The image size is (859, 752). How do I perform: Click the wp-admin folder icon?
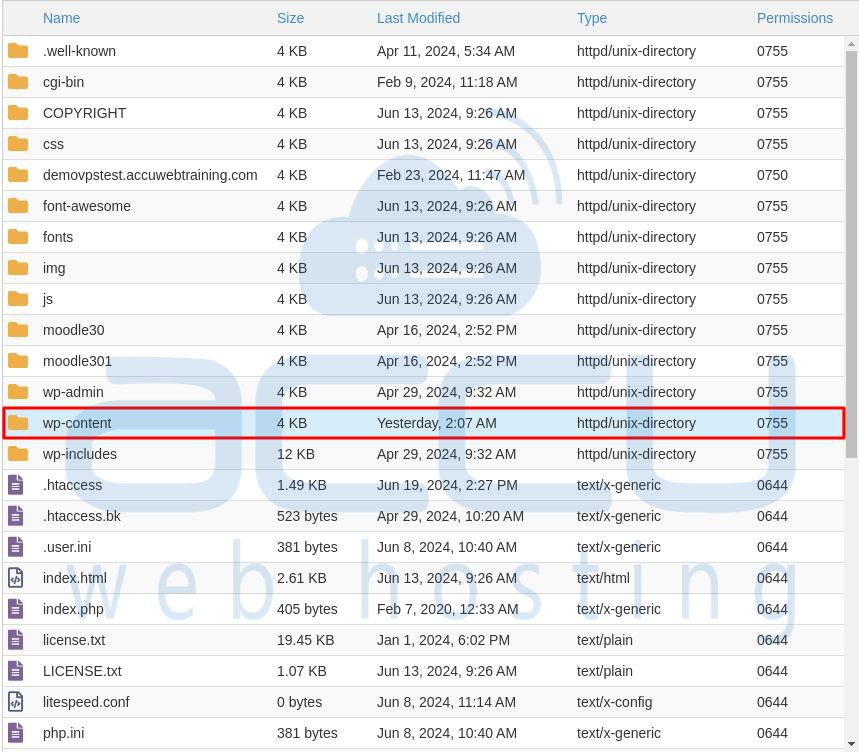pyautogui.click(x=18, y=392)
